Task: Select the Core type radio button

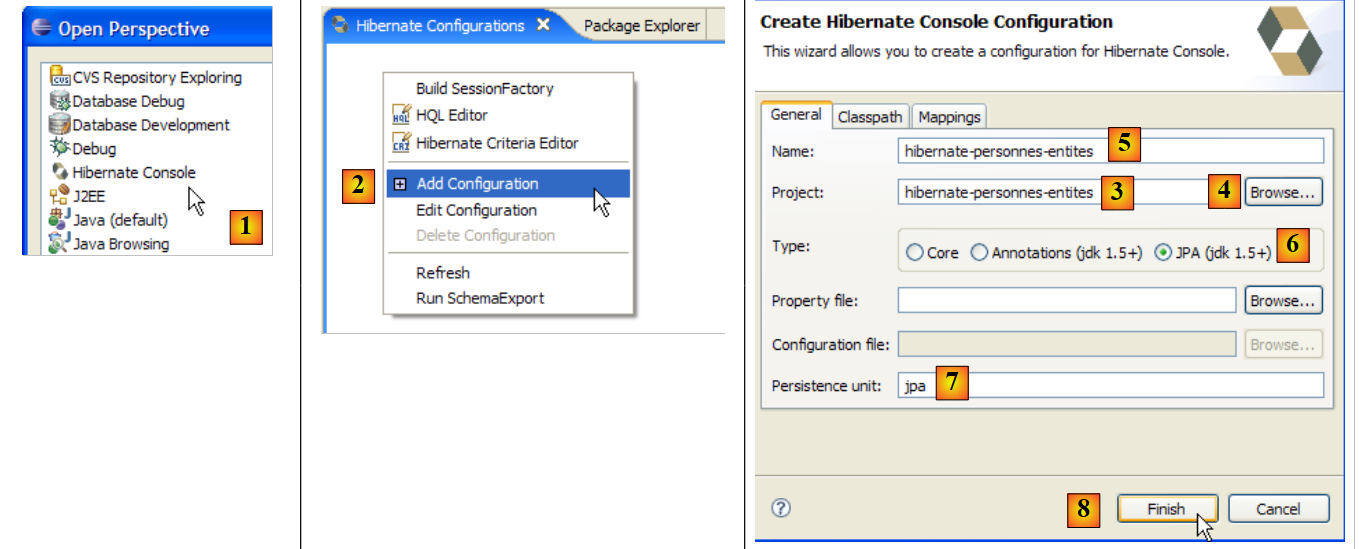Action: [x=914, y=253]
